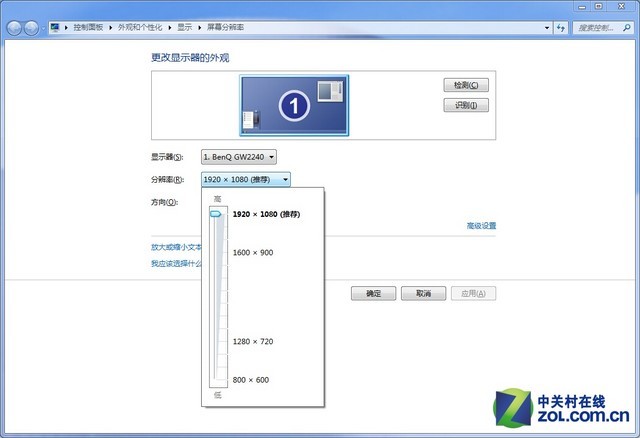Select the monitor 1 display thumbnail
Image resolution: width=640 pixels, height=438 pixels.
pos(293,105)
